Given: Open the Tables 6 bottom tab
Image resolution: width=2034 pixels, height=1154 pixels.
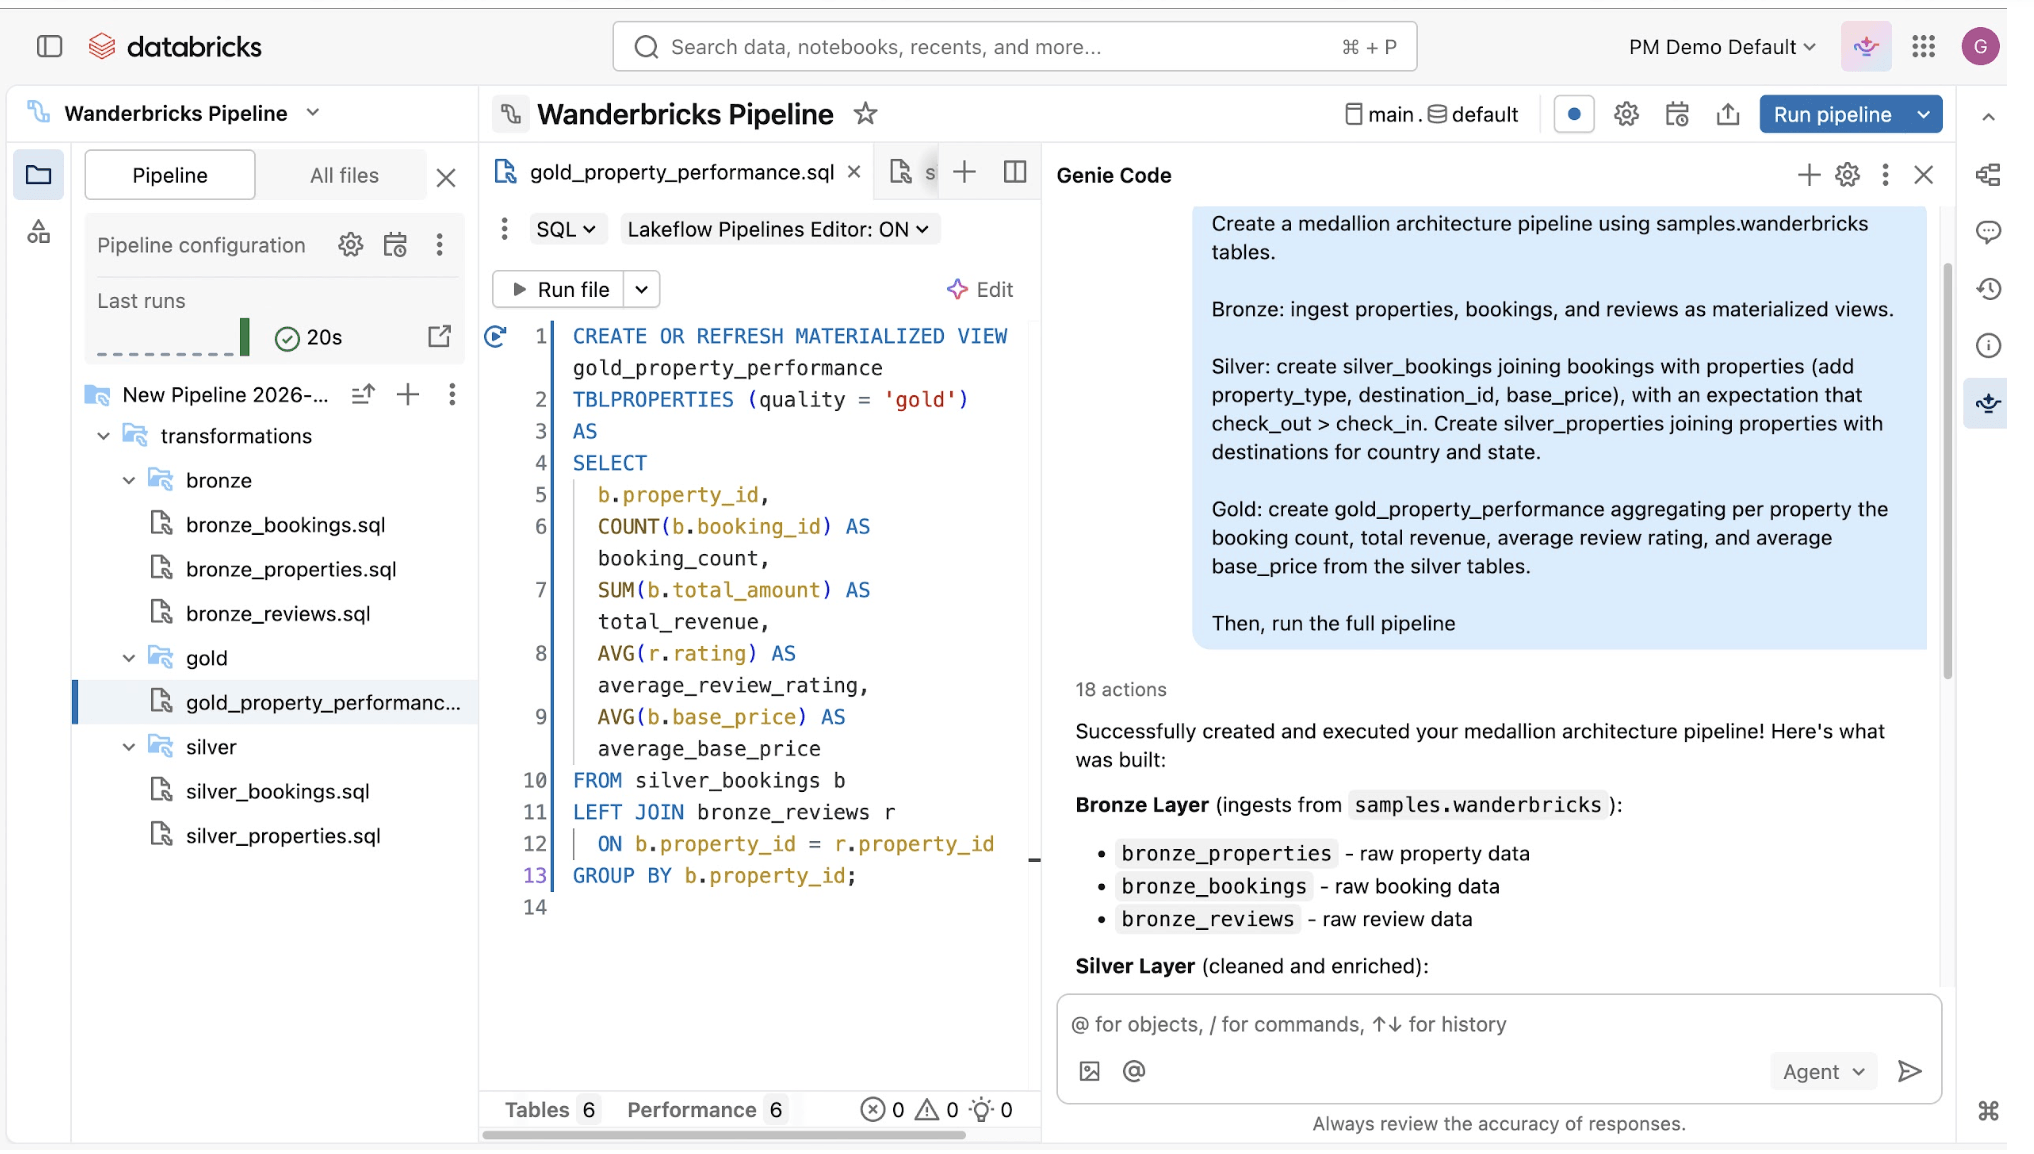Looking at the screenshot, I should pos(550,1109).
